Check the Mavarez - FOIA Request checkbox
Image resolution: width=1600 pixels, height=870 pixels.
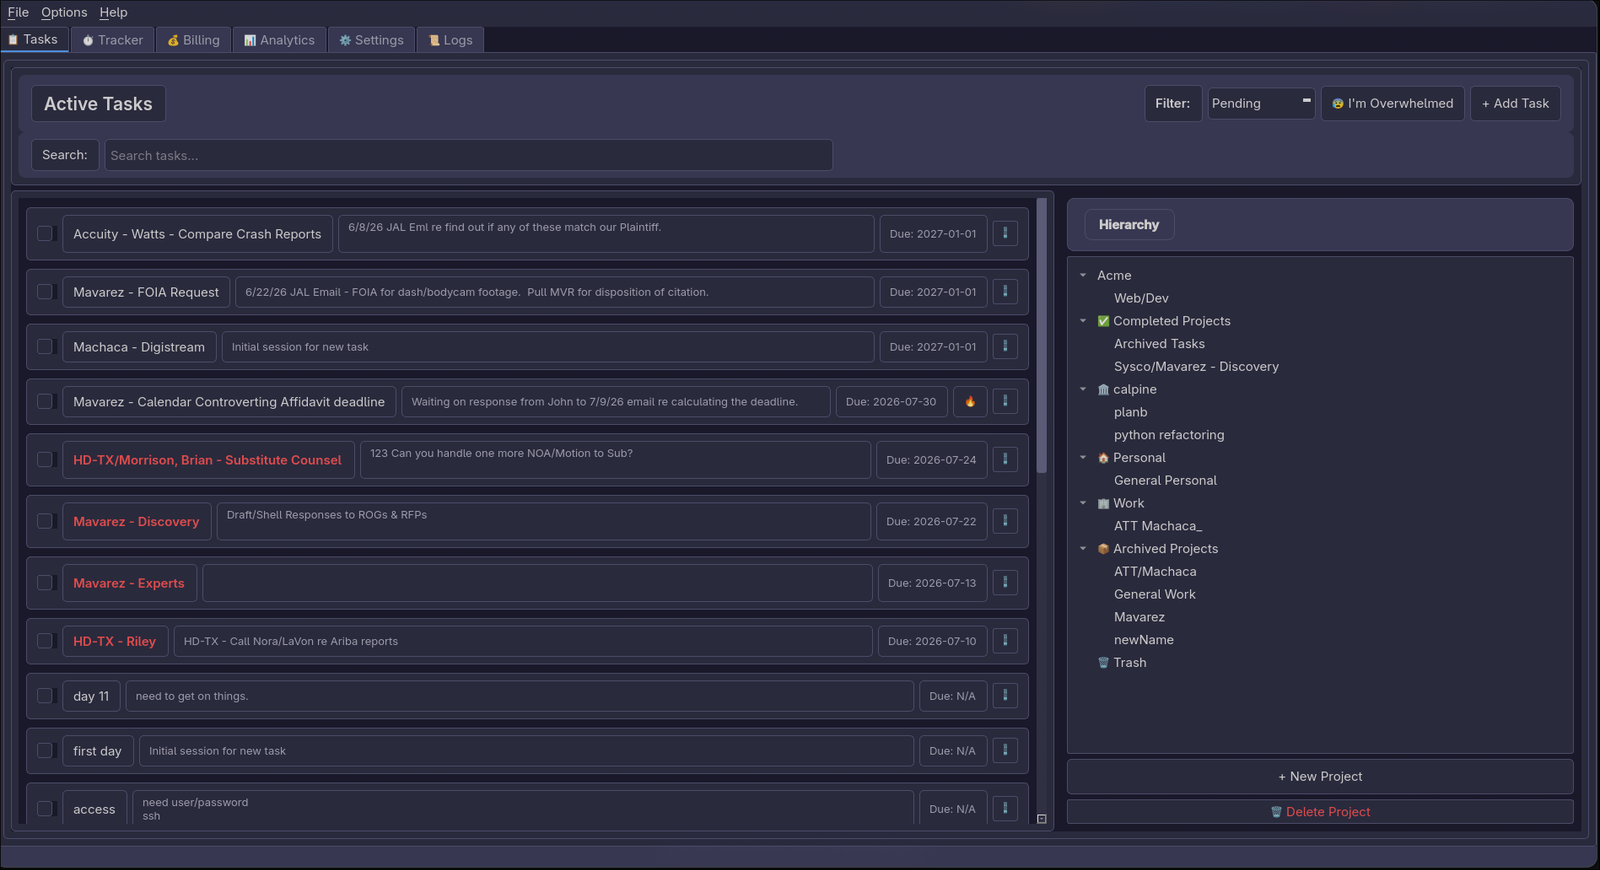45,291
